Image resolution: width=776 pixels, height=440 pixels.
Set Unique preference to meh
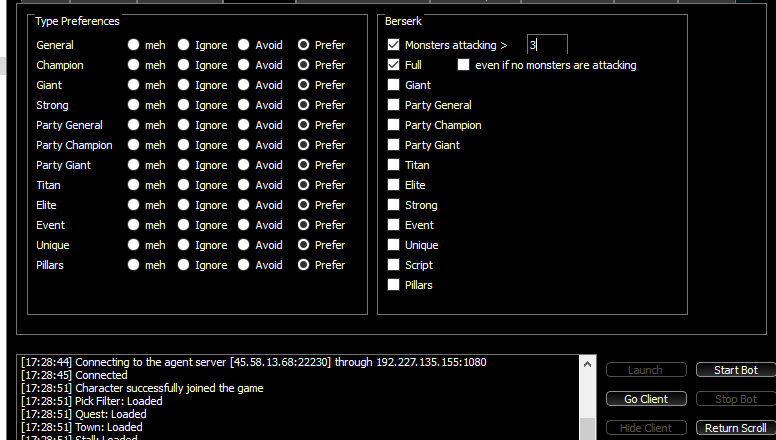(133, 245)
